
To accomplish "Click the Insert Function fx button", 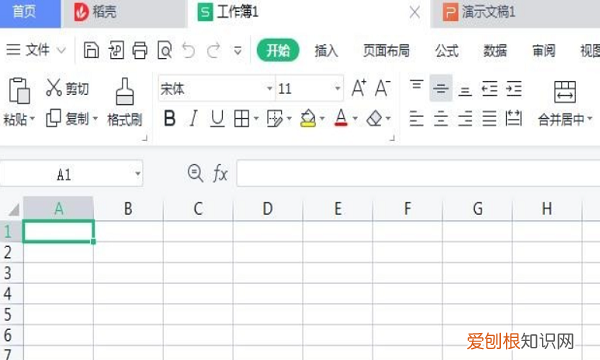I will [x=220, y=173].
